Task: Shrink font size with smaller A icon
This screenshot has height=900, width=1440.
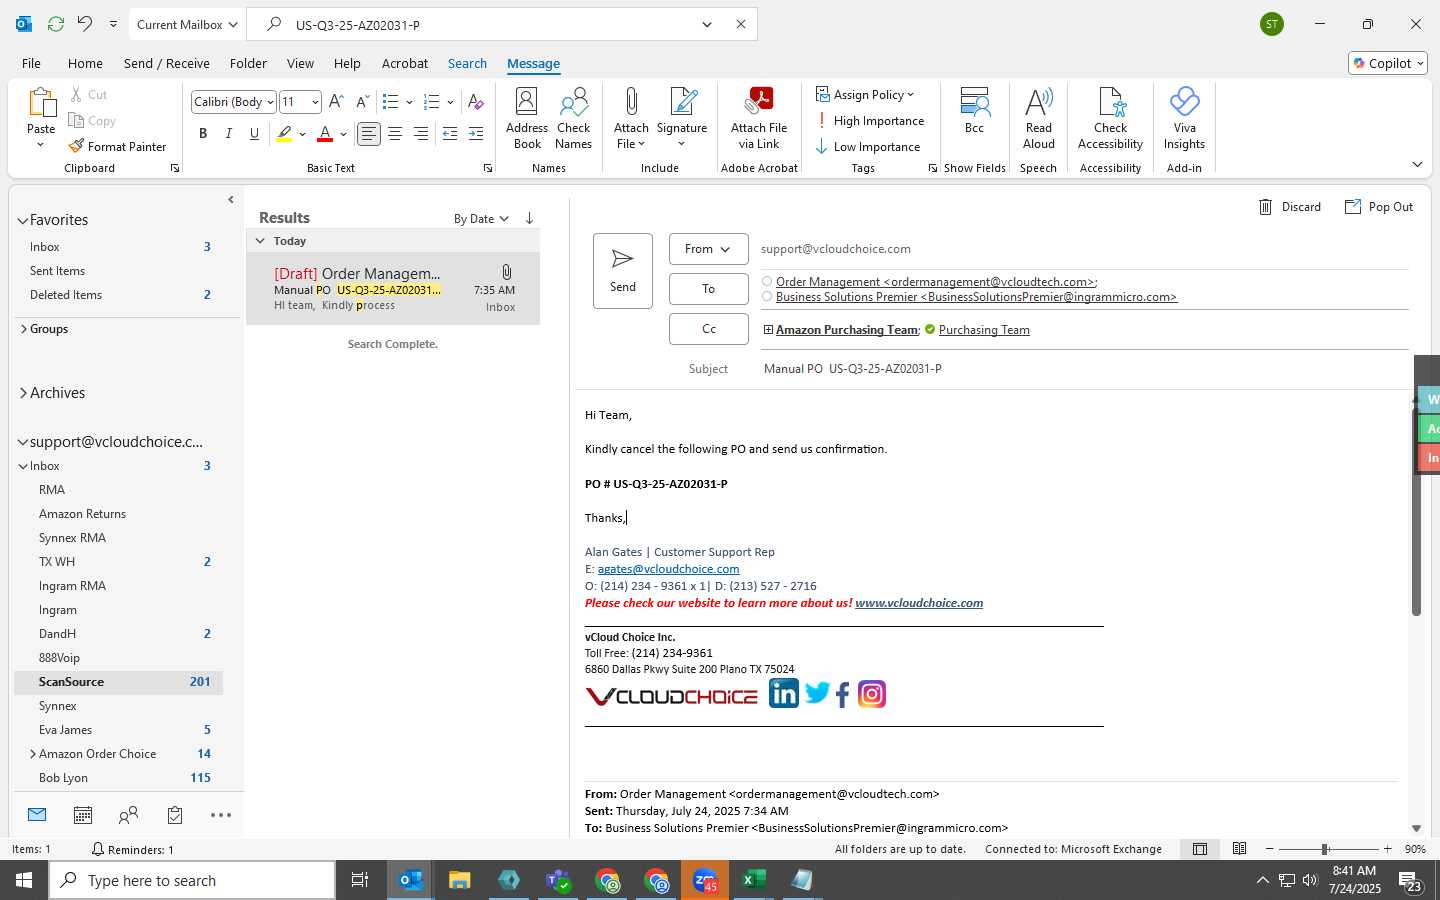Action: 362,101
